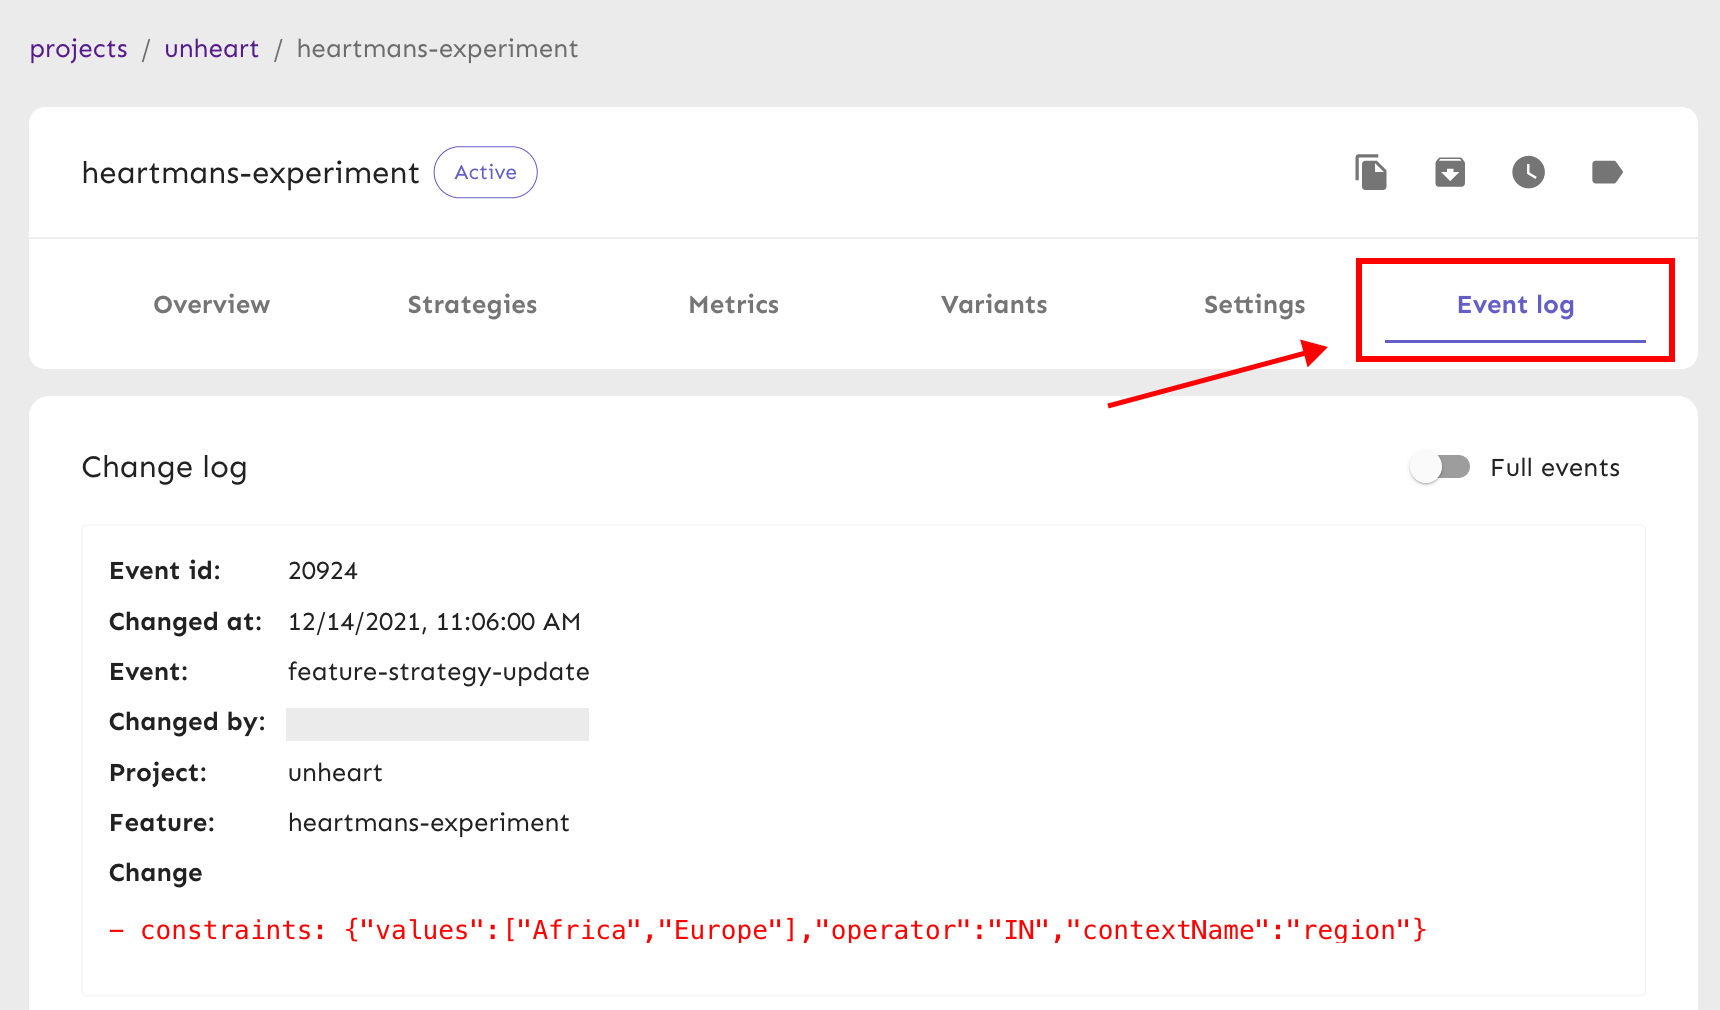This screenshot has width=1720, height=1010.
Task: Click heartmans-experiment in the breadcrumb
Action: click(x=437, y=49)
